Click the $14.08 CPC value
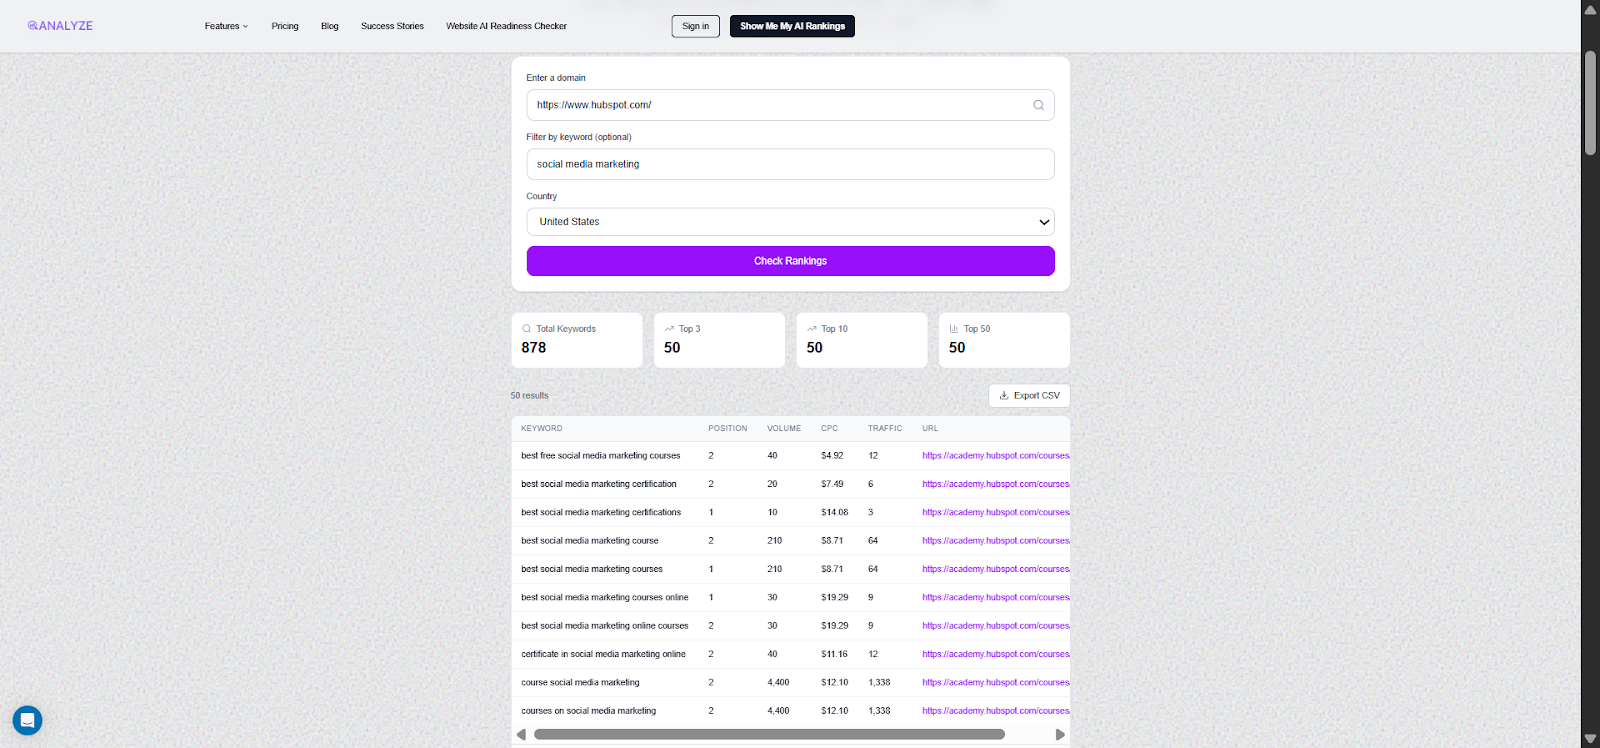 pyautogui.click(x=834, y=512)
